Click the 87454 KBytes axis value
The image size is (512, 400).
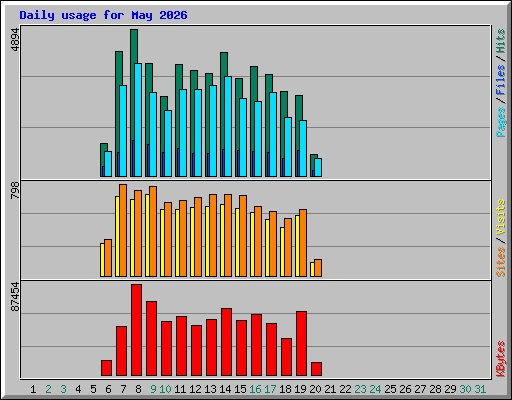(15, 297)
